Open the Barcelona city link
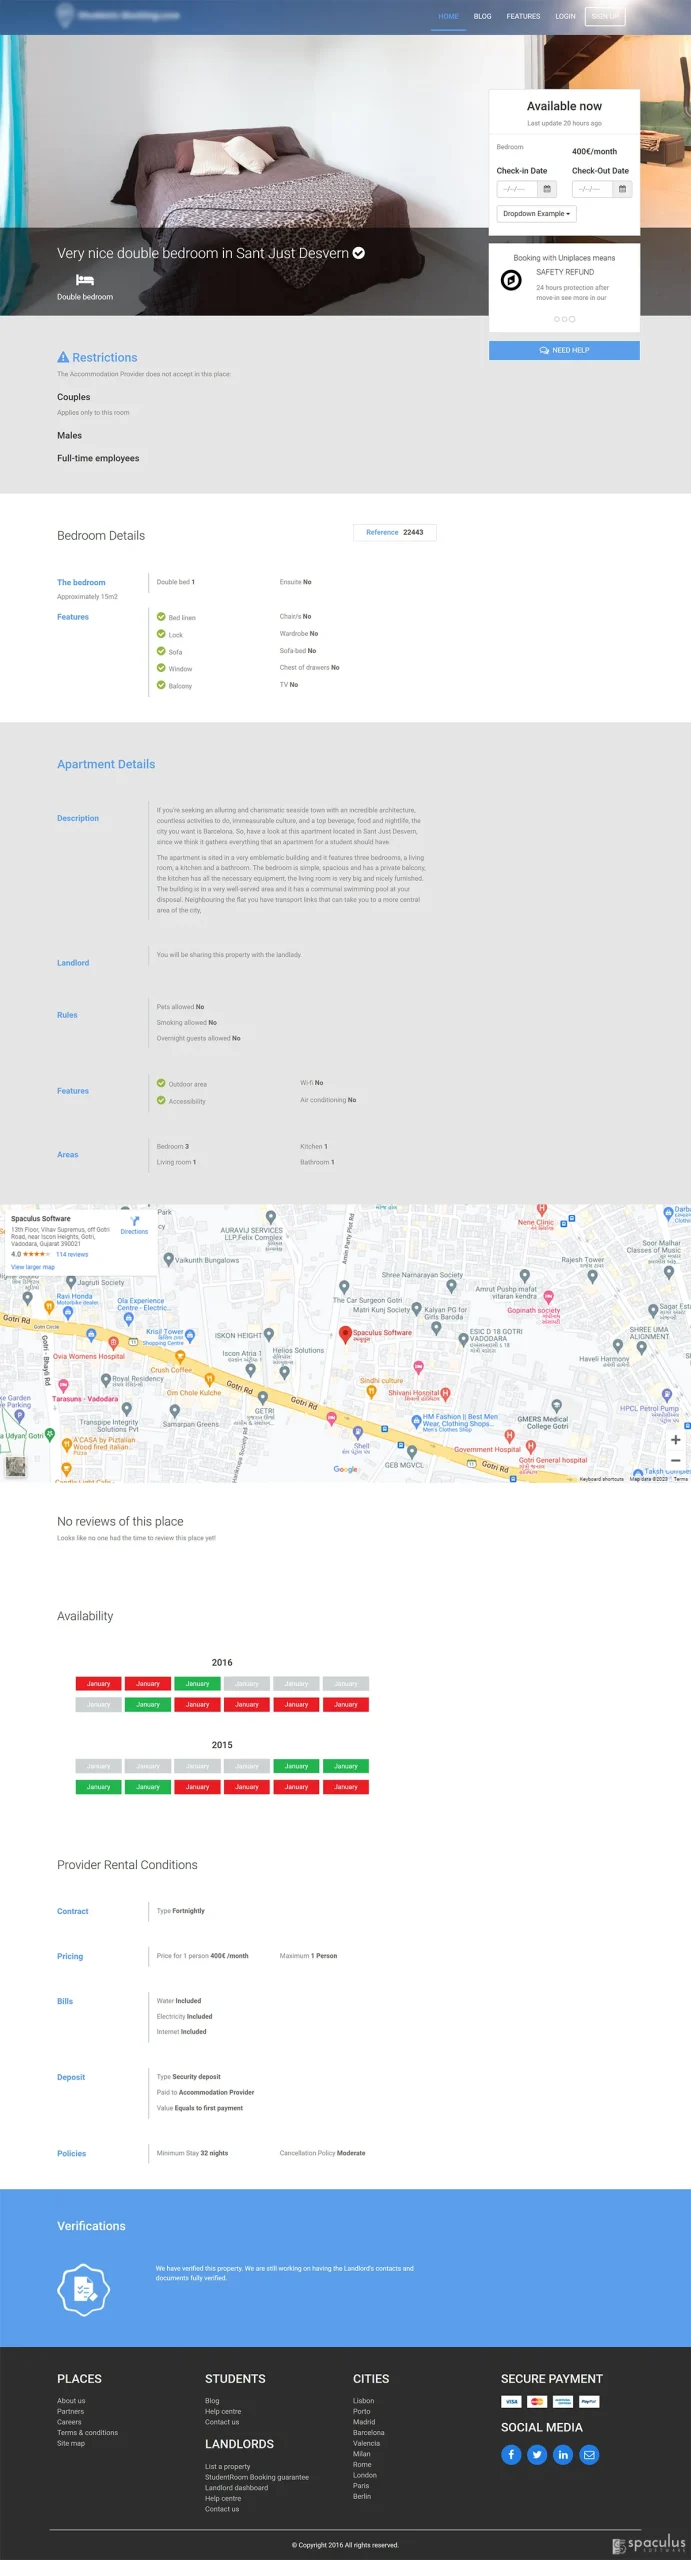Viewport: 691px width, 2560px height. point(369,2432)
